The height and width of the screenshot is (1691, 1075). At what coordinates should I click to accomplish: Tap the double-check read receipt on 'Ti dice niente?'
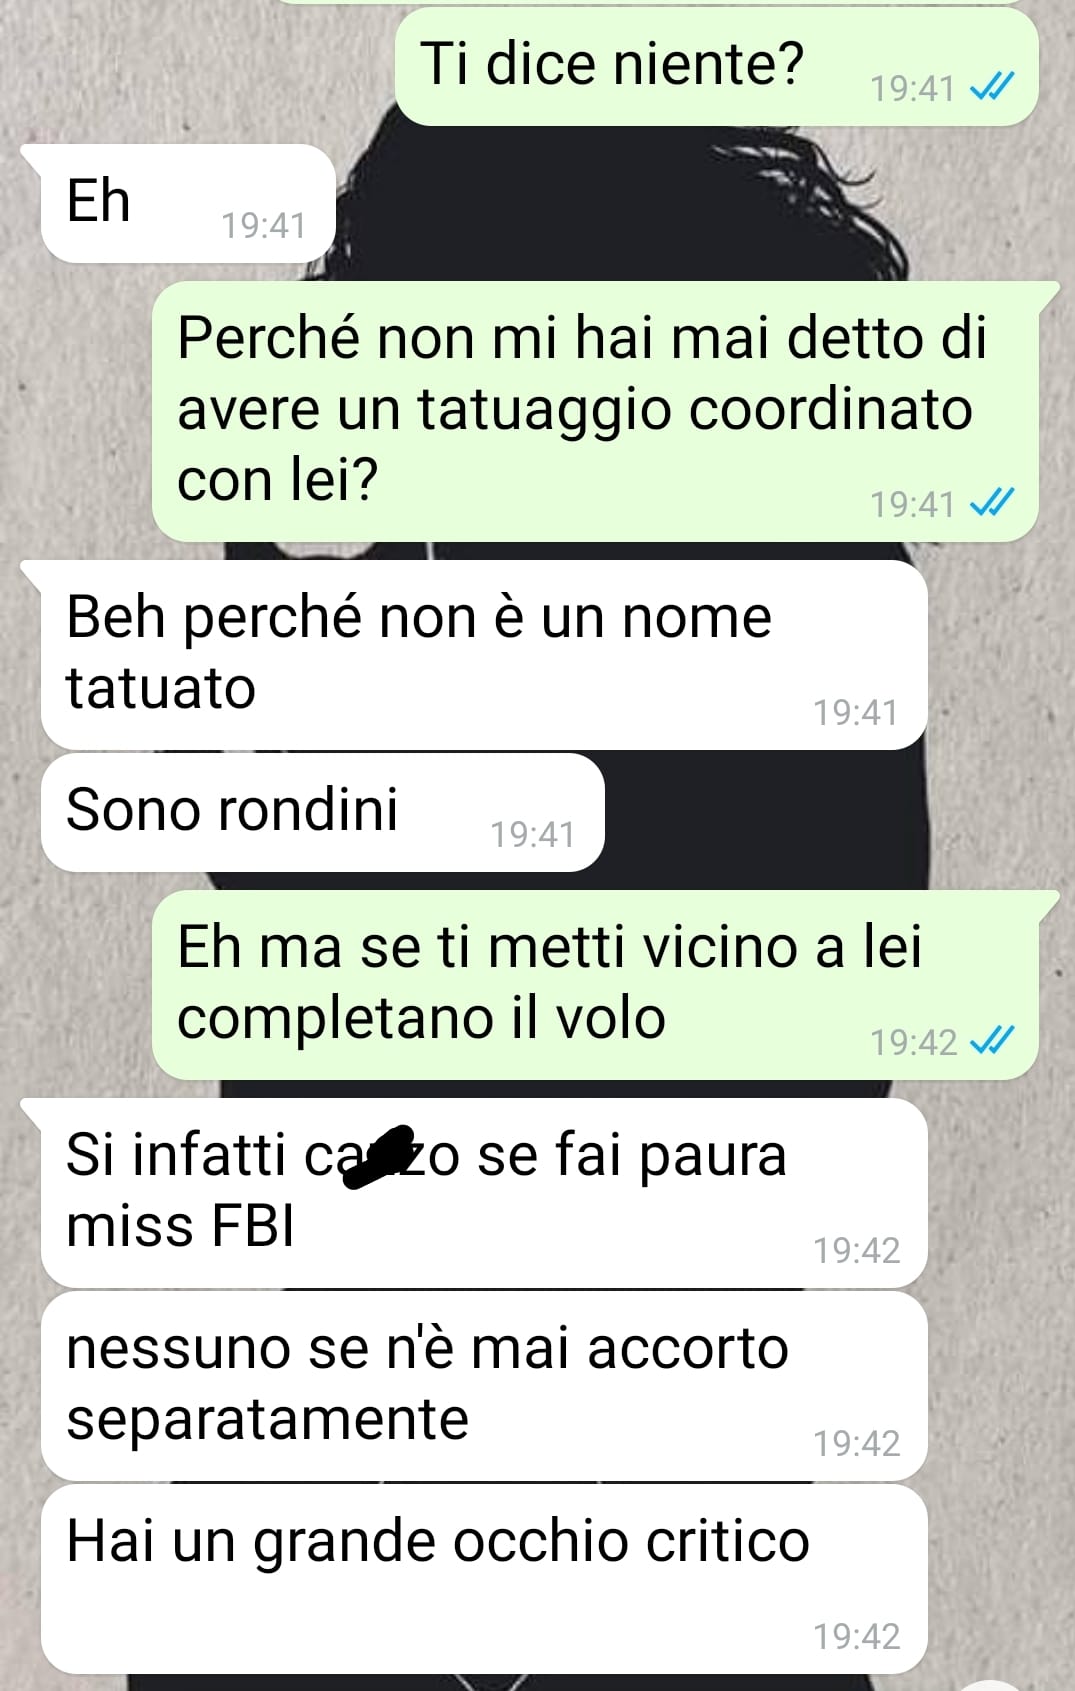pos(992,88)
